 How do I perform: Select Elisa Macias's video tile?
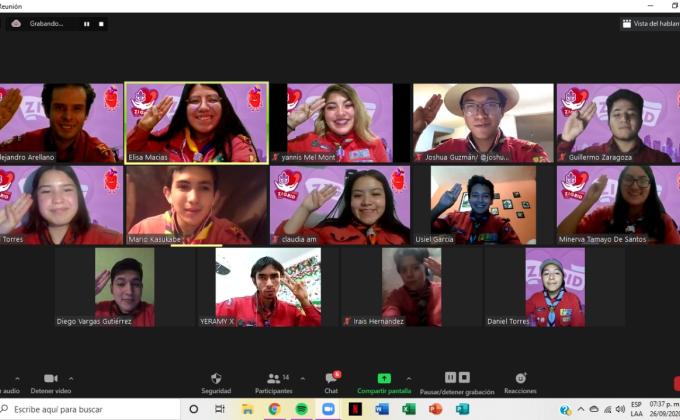point(196,122)
